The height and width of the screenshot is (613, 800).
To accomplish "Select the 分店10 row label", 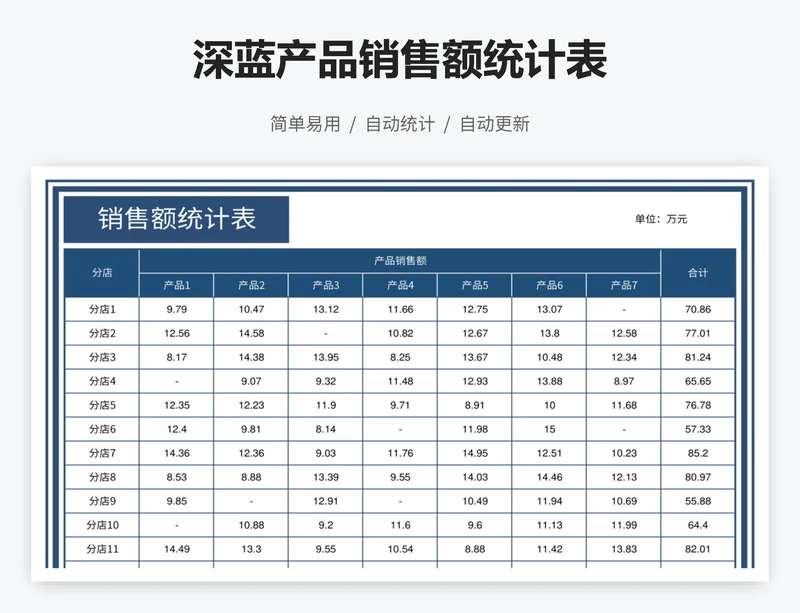I will (102, 525).
